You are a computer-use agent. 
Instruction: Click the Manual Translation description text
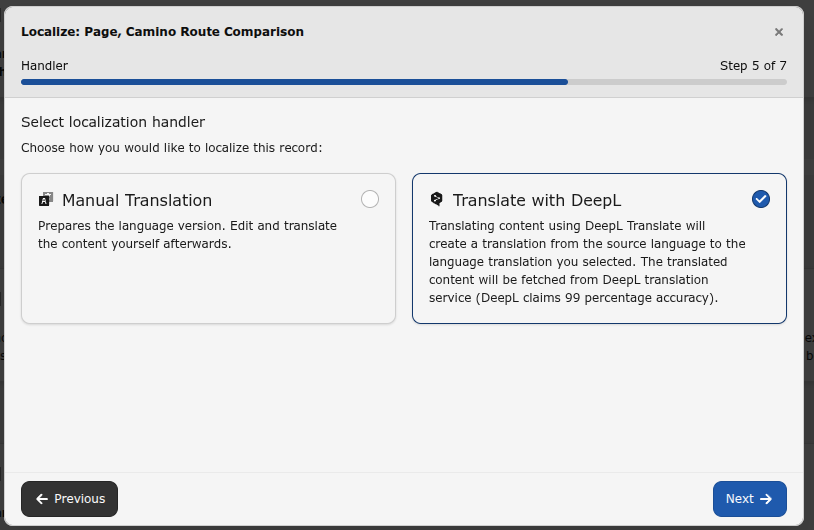point(187,235)
